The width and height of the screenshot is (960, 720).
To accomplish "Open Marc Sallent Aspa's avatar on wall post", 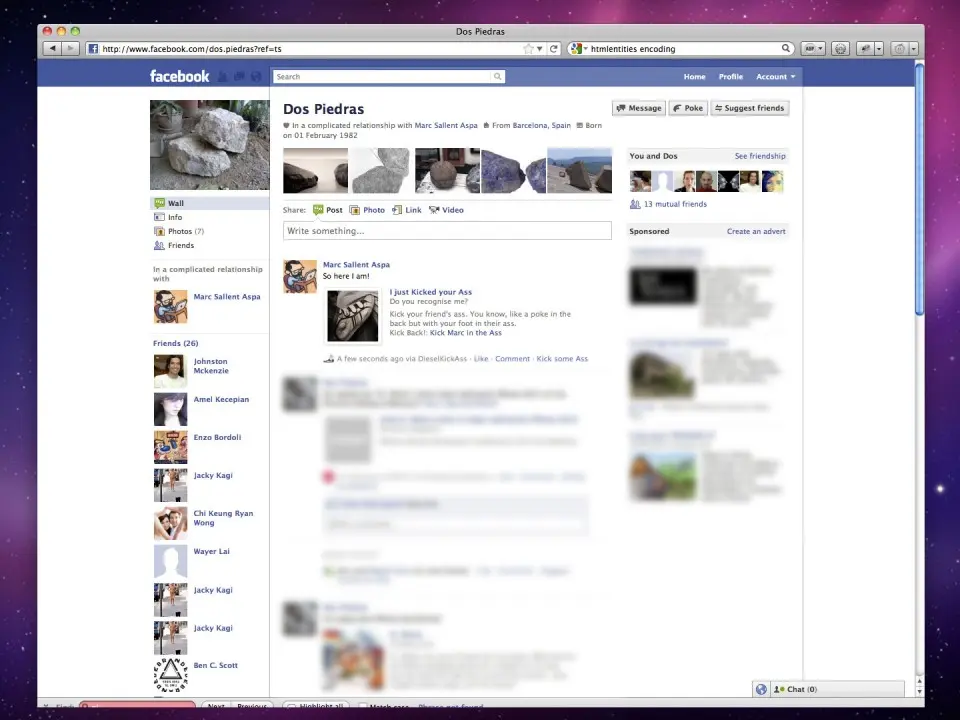I will pos(300,277).
